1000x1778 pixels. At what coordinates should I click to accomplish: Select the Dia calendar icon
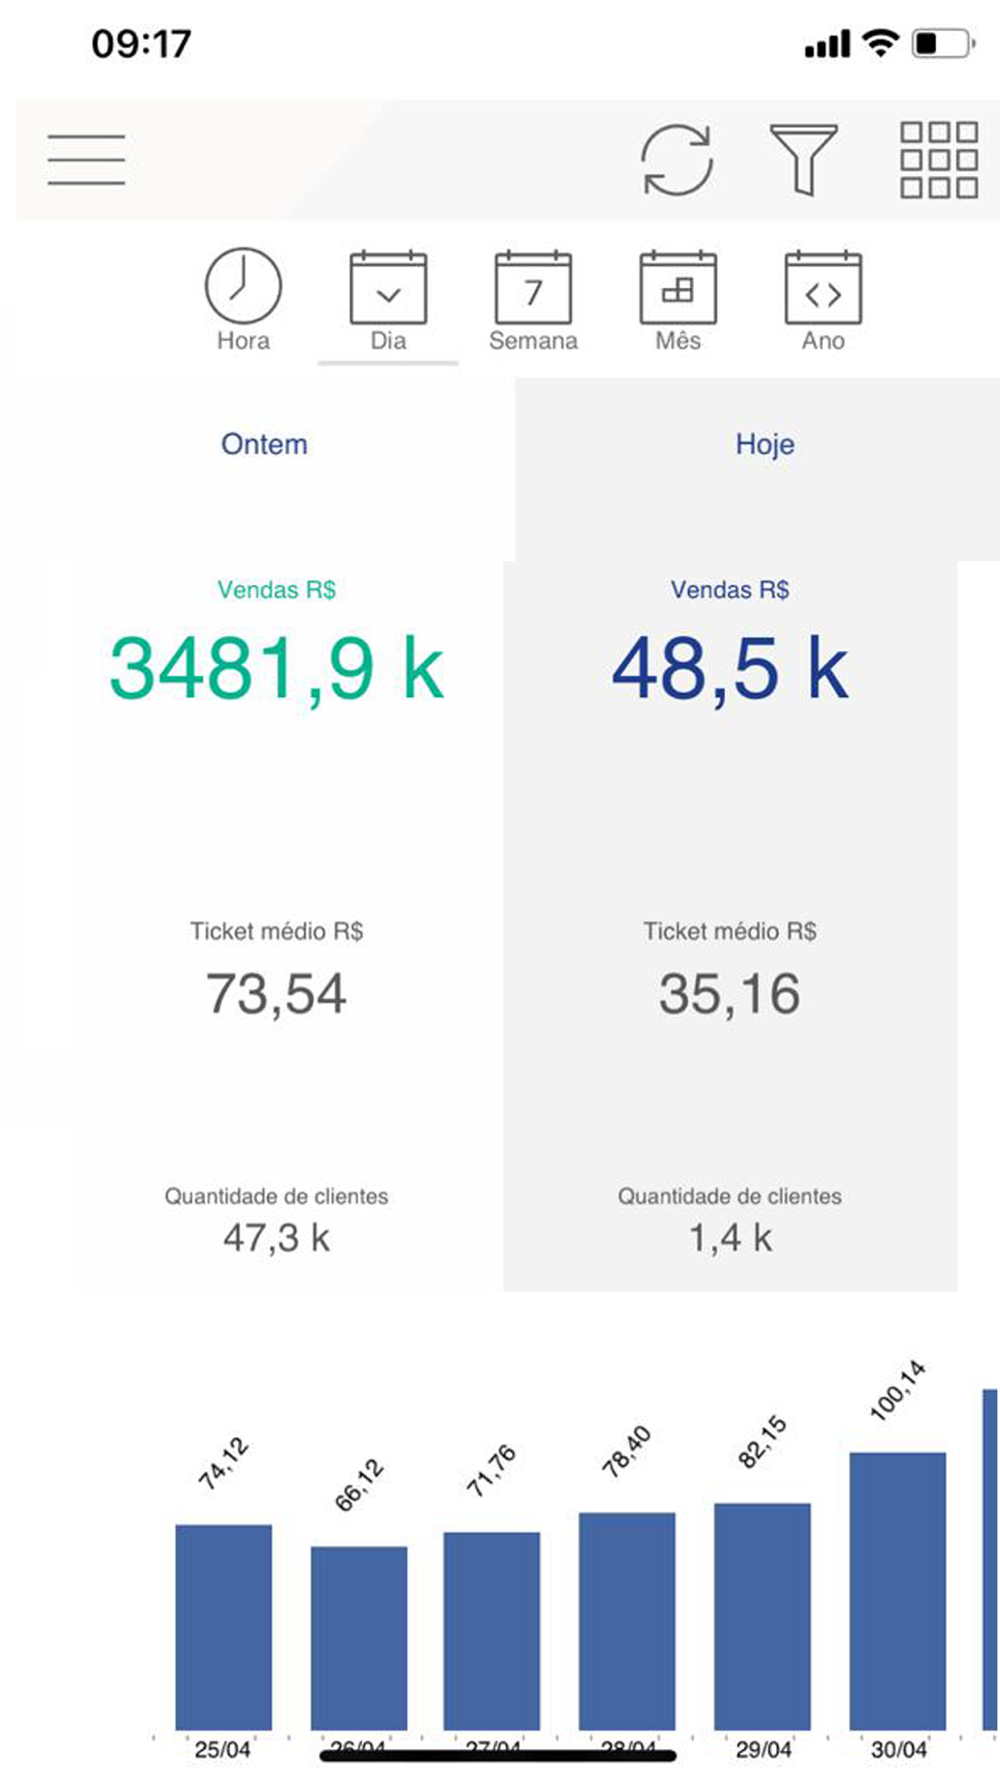pos(388,288)
